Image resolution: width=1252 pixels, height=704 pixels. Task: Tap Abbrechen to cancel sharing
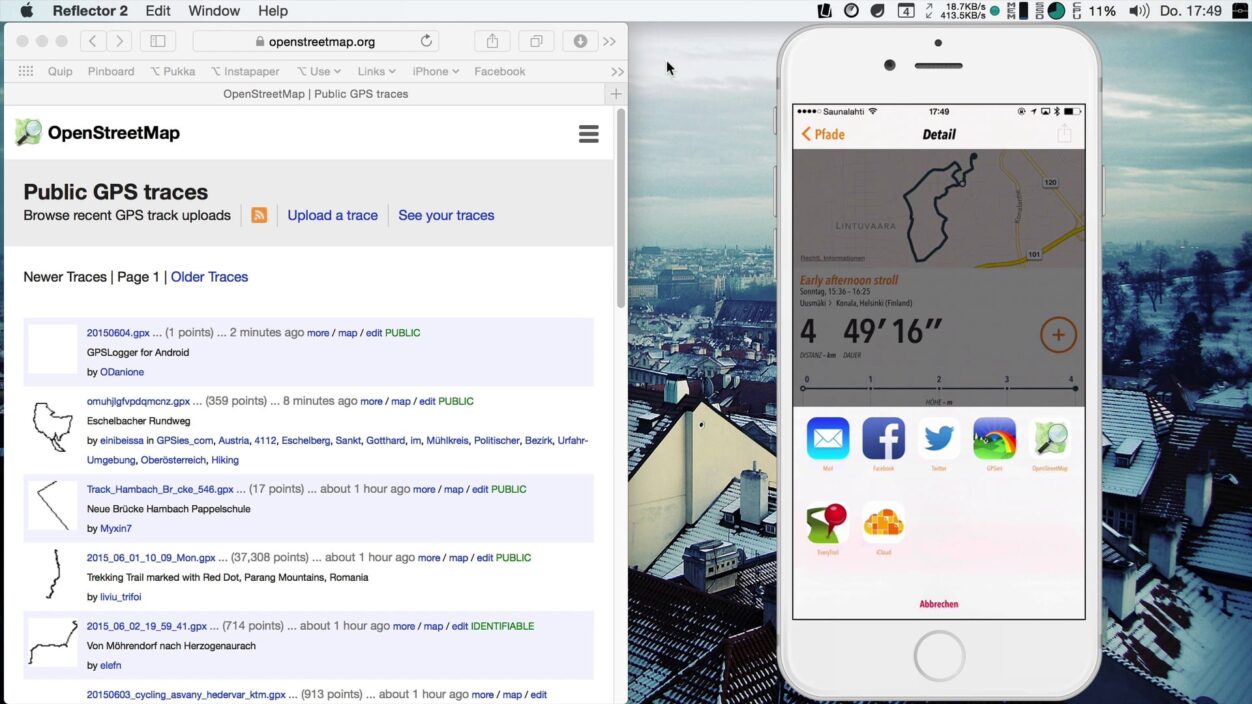pos(938,604)
